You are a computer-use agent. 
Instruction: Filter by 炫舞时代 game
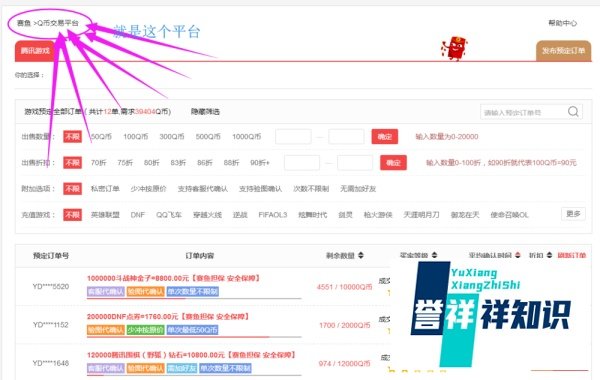point(313,215)
